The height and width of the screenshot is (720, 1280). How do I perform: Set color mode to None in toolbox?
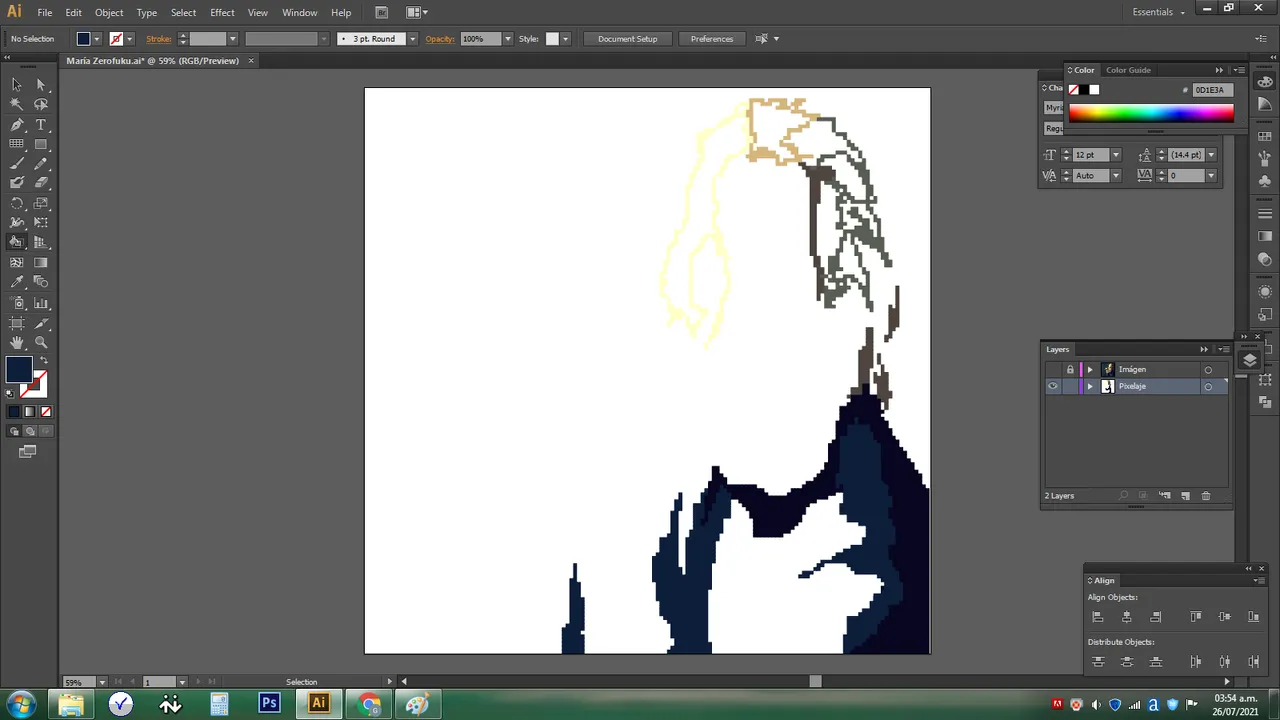click(x=46, y=411)
